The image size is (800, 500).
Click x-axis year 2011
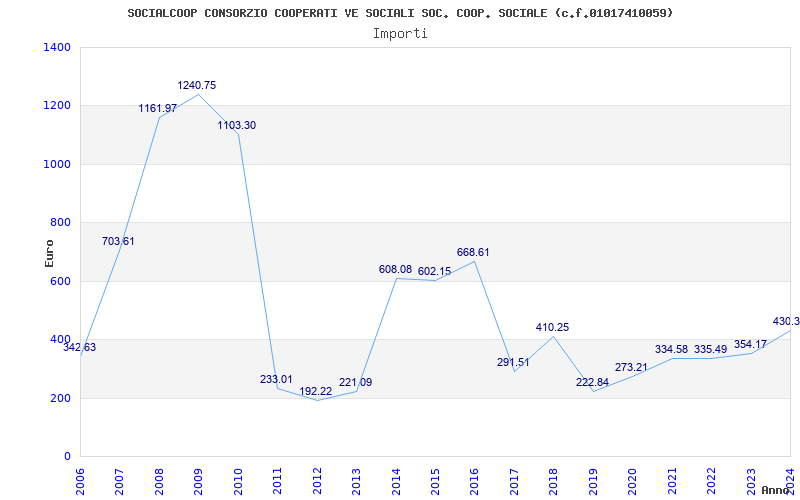click(277, 481)
